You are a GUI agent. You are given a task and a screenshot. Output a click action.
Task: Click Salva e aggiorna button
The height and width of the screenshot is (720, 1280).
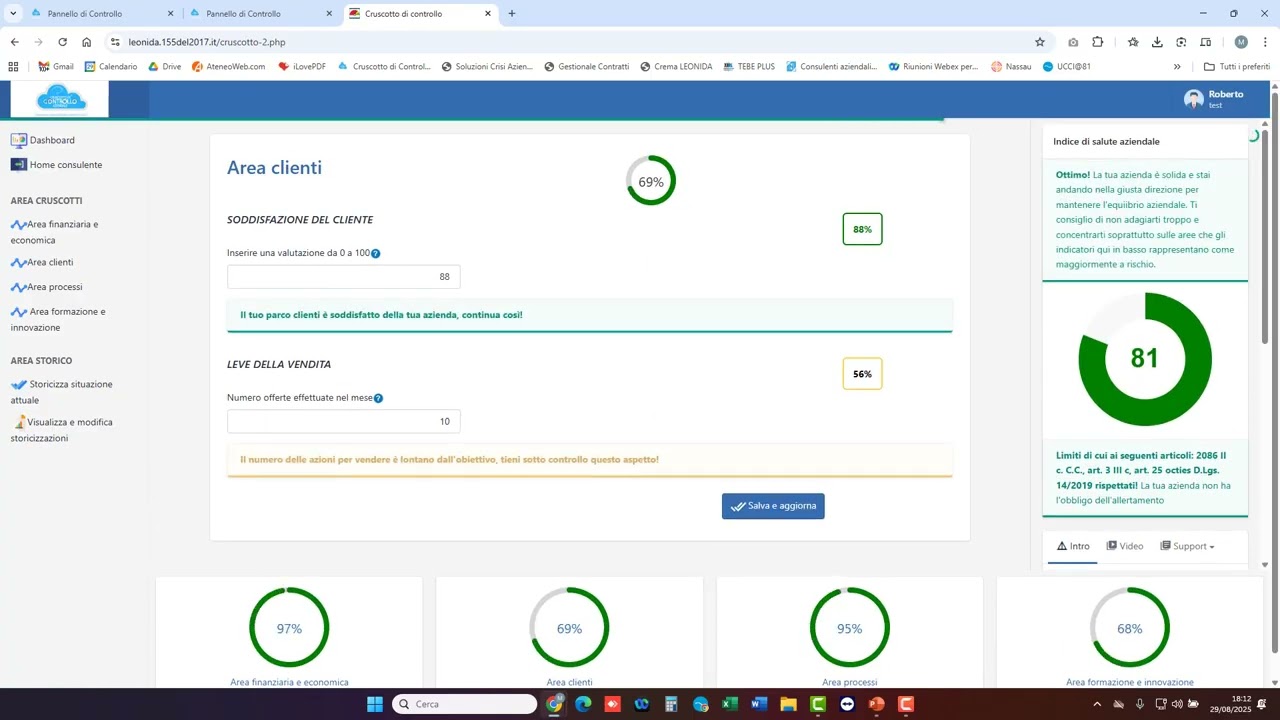(x=773, y=506)
